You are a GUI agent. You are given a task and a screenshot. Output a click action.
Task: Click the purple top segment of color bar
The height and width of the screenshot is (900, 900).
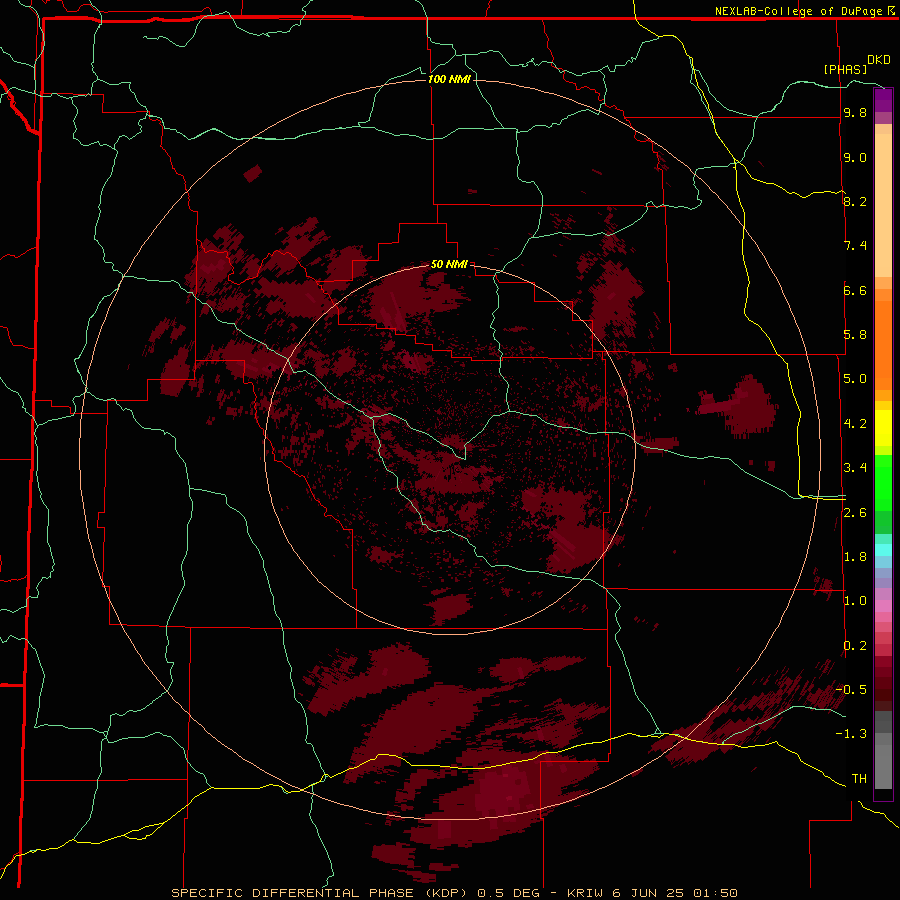click(x=883, y=100)
